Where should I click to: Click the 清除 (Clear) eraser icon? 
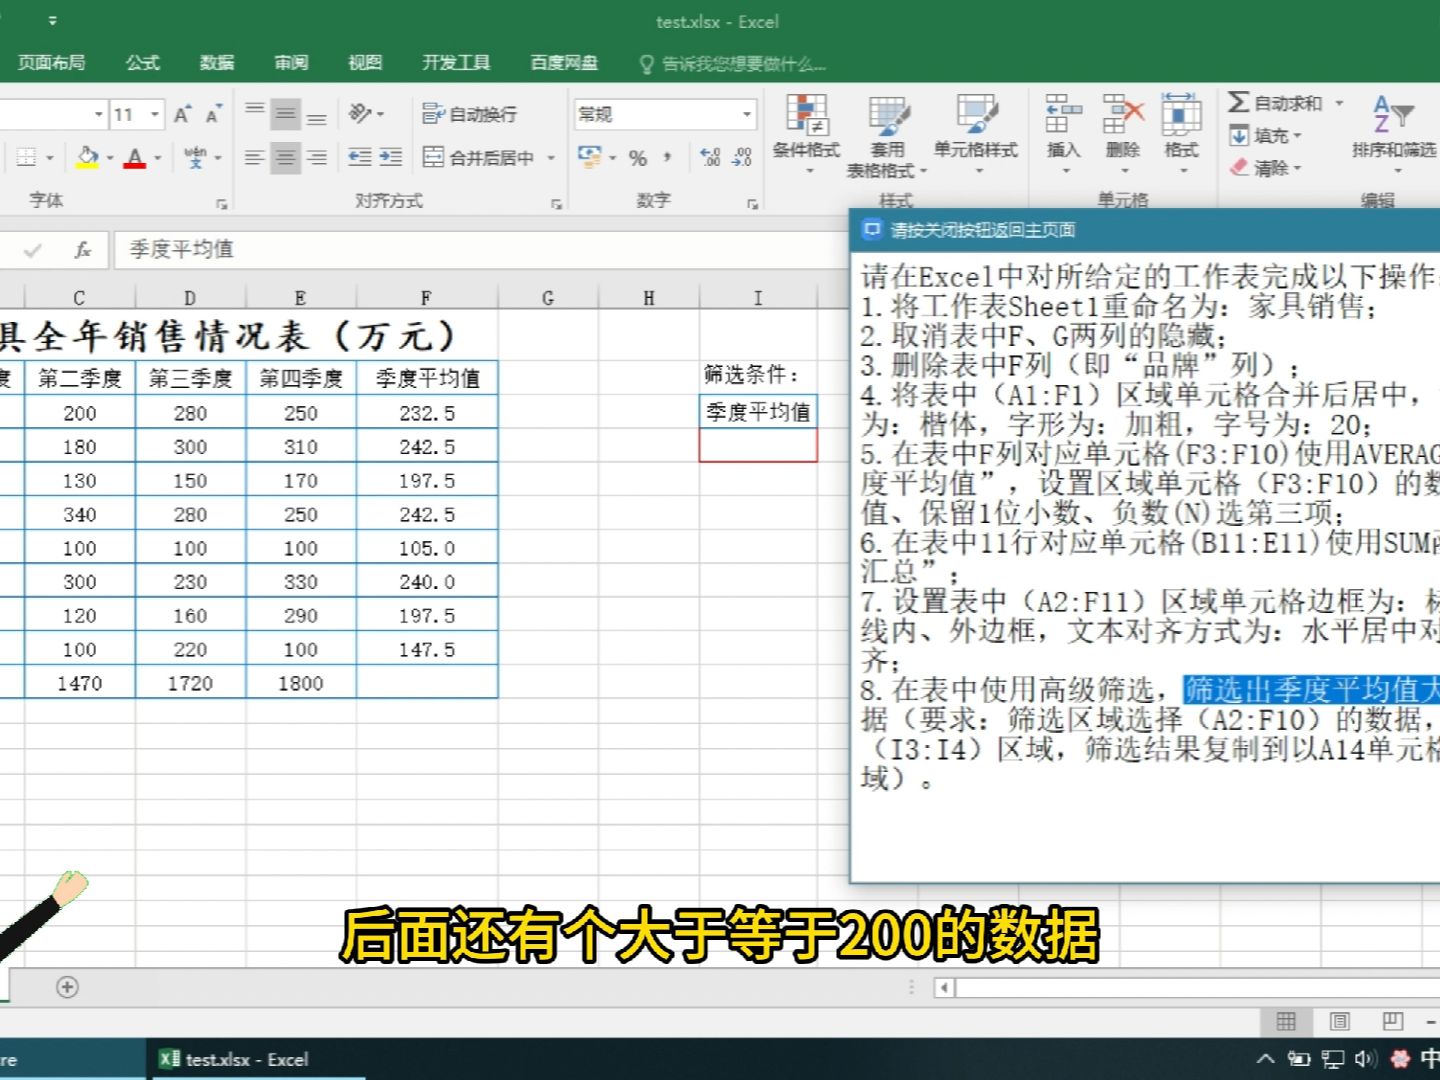[1240, 167]
